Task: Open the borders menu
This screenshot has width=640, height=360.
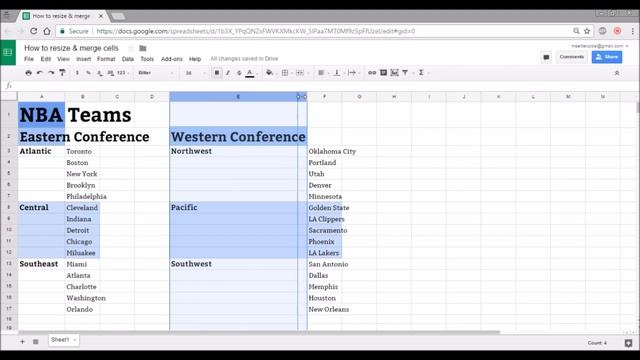Action: (285, 73)
